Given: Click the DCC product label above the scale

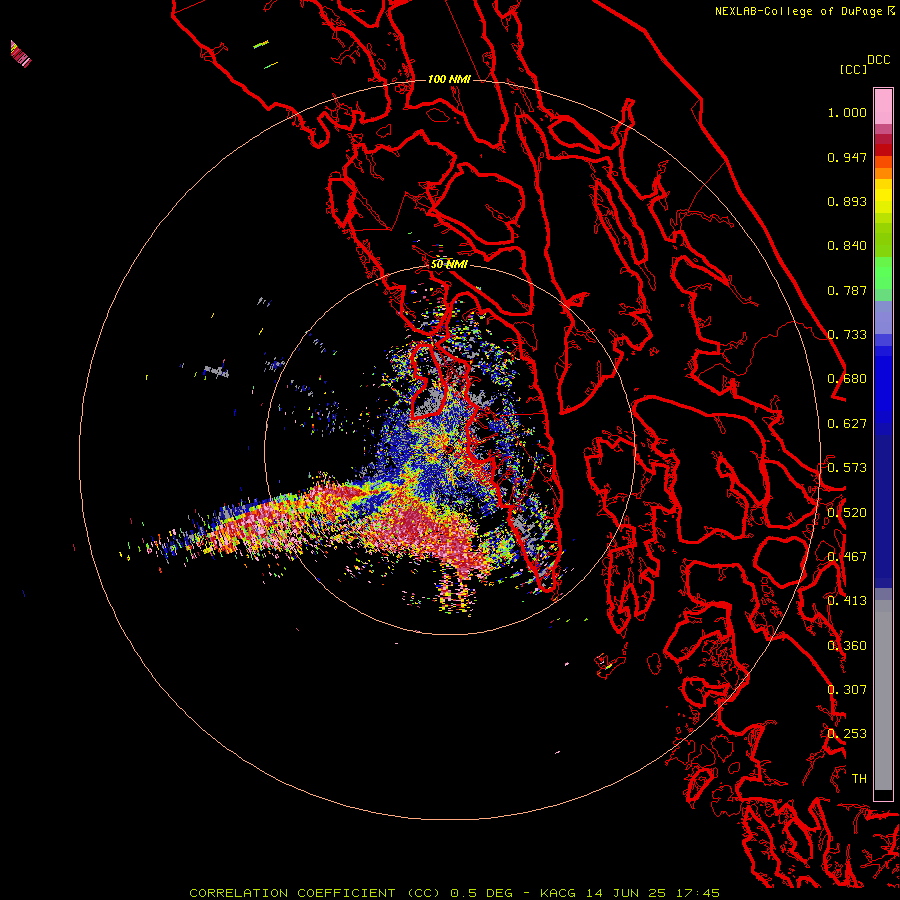Looking at the screenshot, I should 878,60.
